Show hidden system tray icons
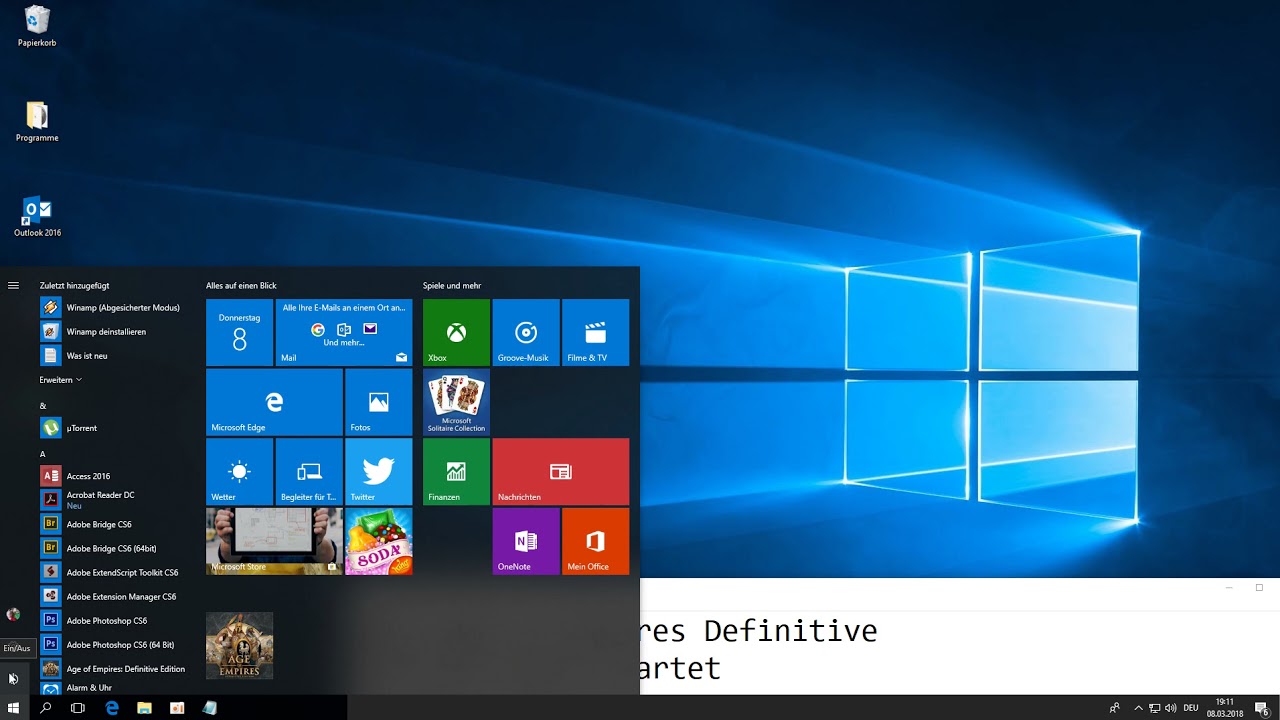Screen dimensions: 1280x720 click(1138, 708)
